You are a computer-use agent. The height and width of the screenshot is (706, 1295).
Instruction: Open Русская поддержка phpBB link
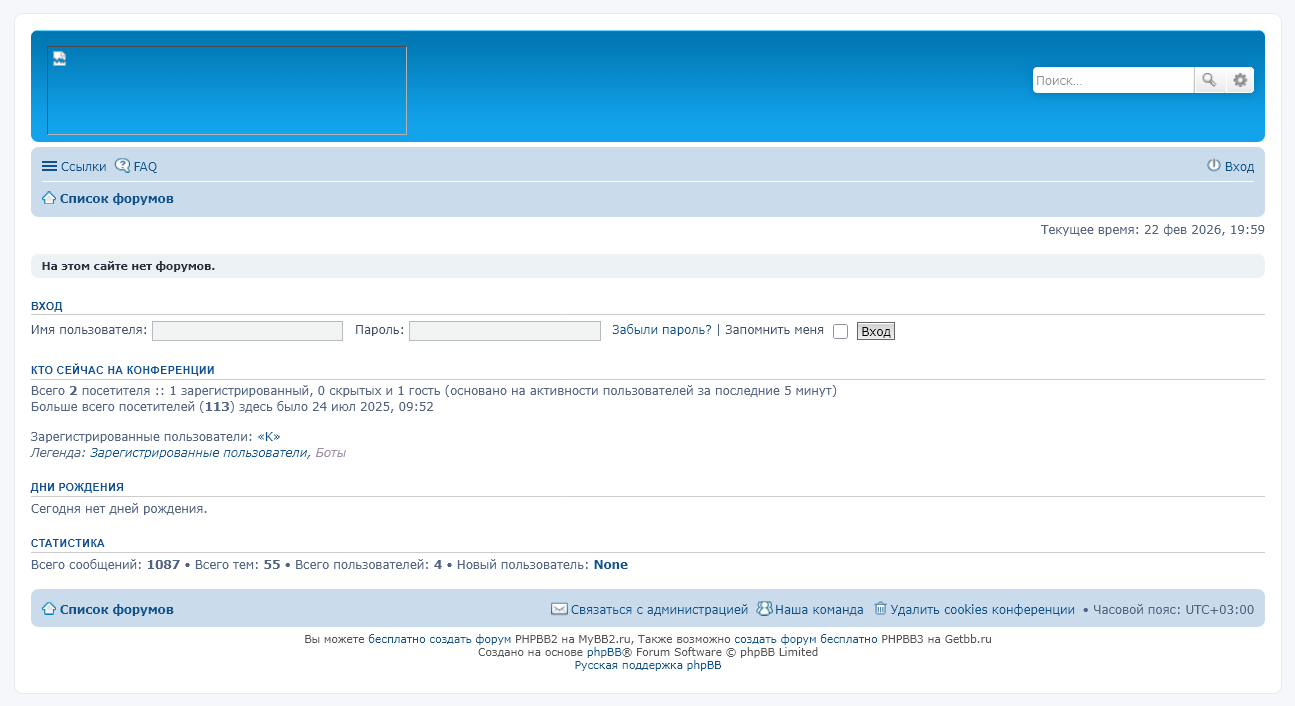(647, 665)
